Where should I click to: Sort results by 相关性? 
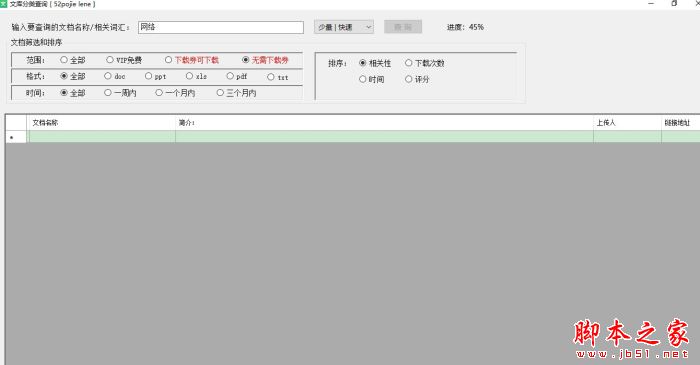click(375, 63)
